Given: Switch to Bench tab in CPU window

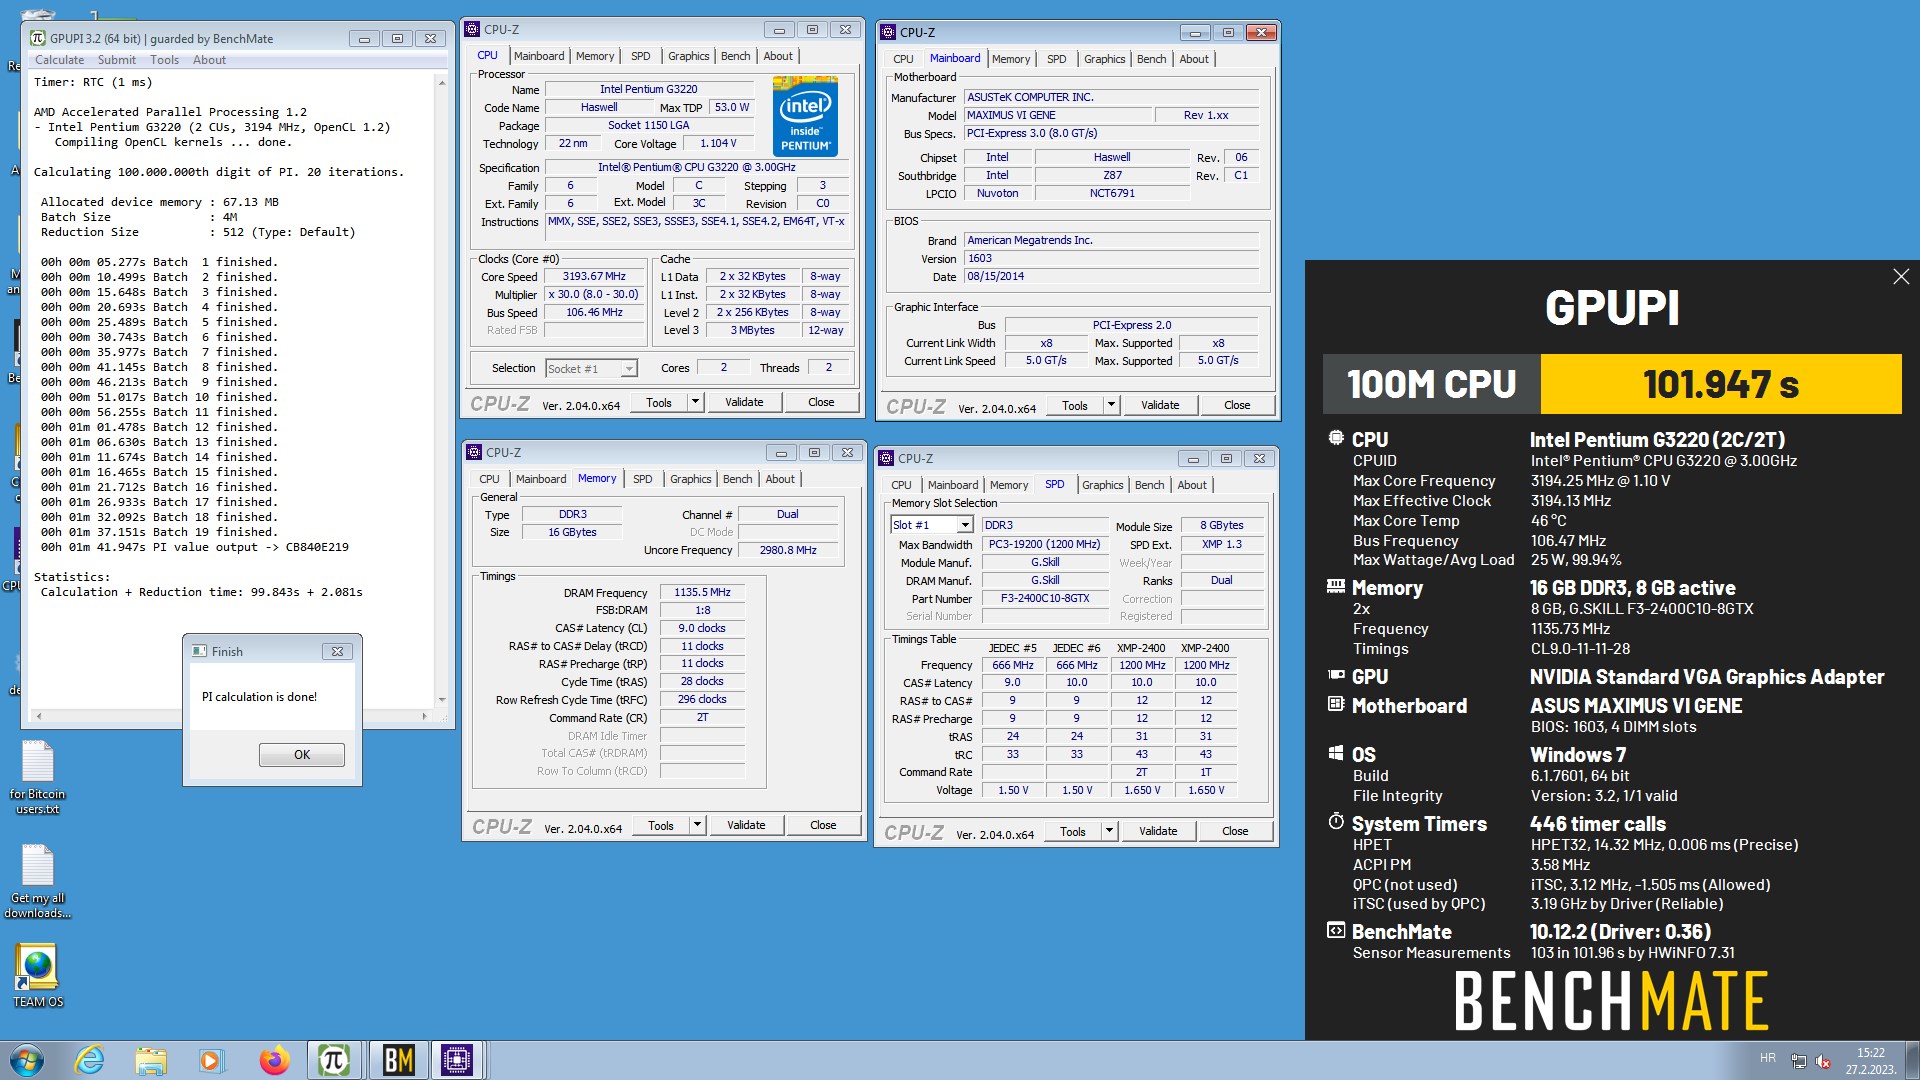Looking at the screenshot, I should click(736, 56).
